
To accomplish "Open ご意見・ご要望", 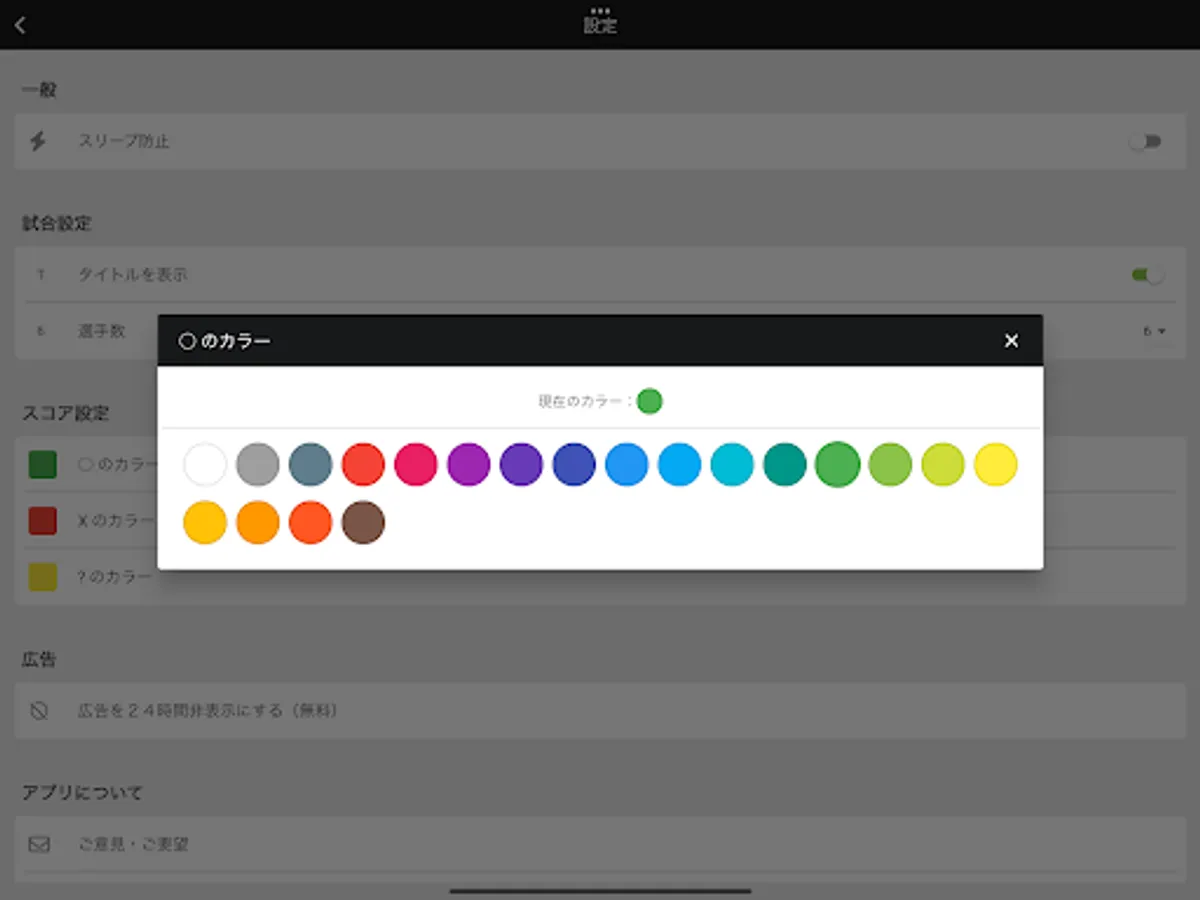I will click(600, 844).
